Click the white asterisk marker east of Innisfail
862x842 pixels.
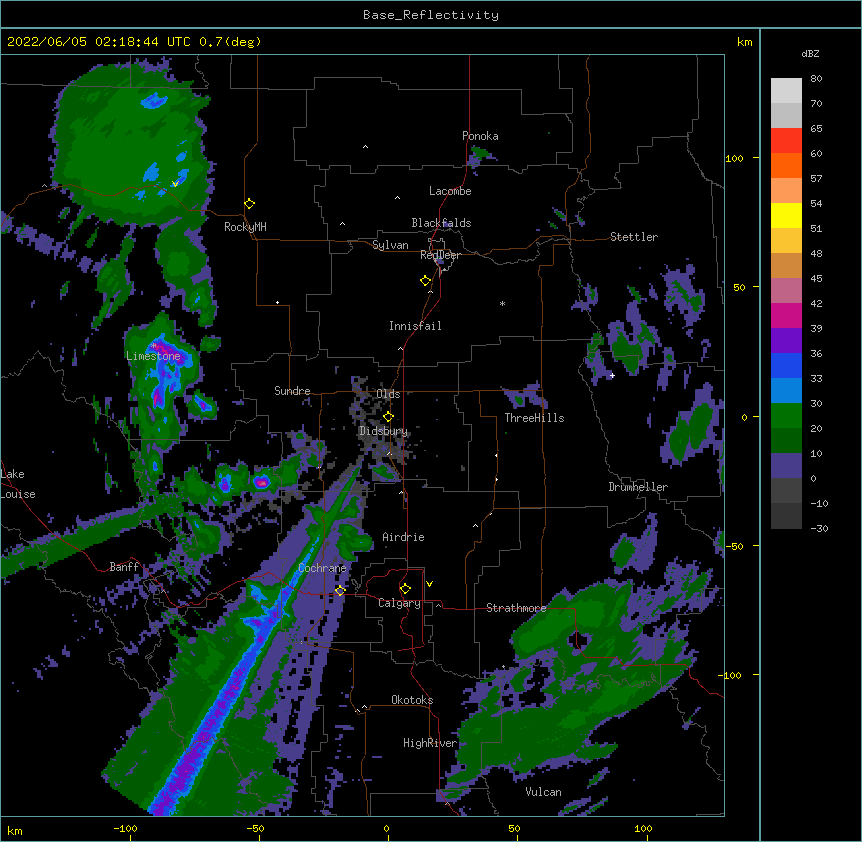pos(502,303)
